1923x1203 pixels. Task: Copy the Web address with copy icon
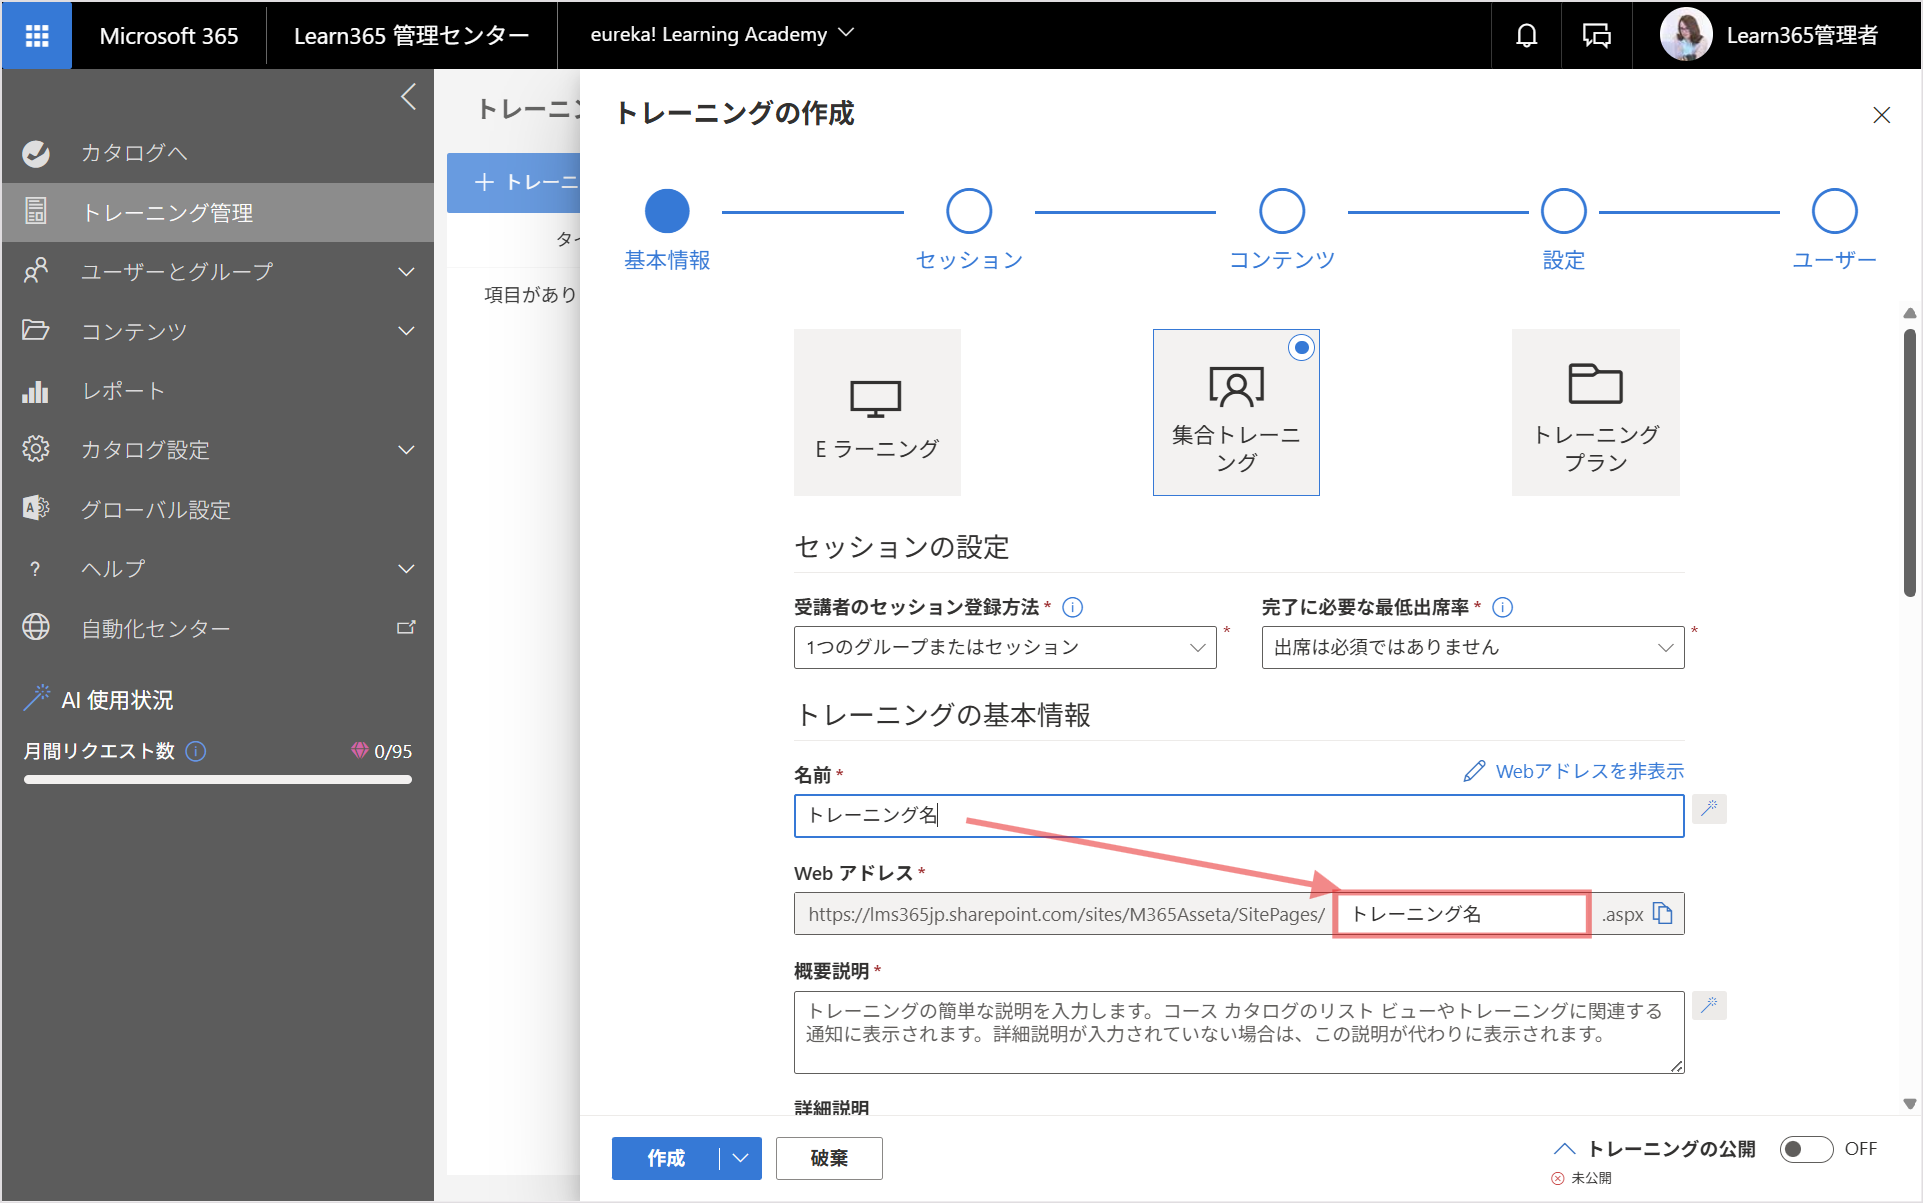1662,913
